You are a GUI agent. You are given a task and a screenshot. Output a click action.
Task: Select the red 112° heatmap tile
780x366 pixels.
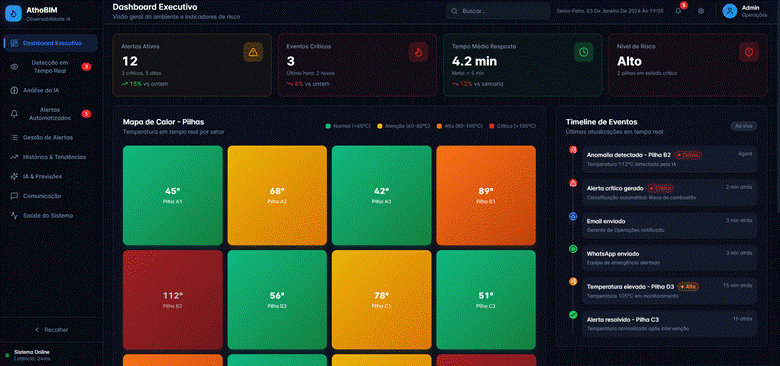173,300
